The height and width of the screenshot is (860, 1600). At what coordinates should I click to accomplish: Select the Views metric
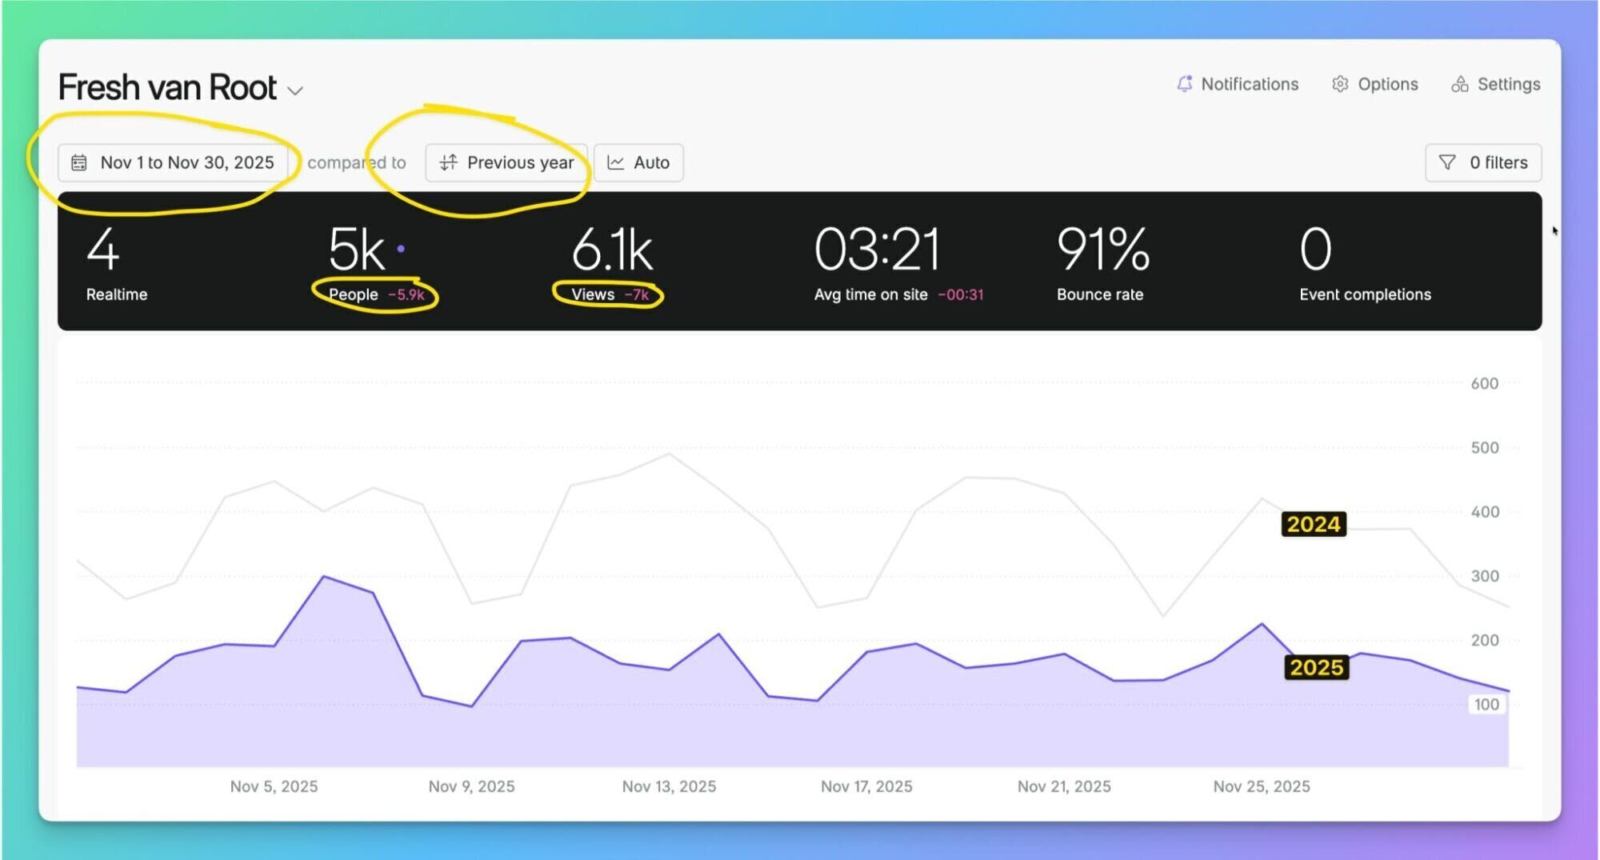click(611, 262)
